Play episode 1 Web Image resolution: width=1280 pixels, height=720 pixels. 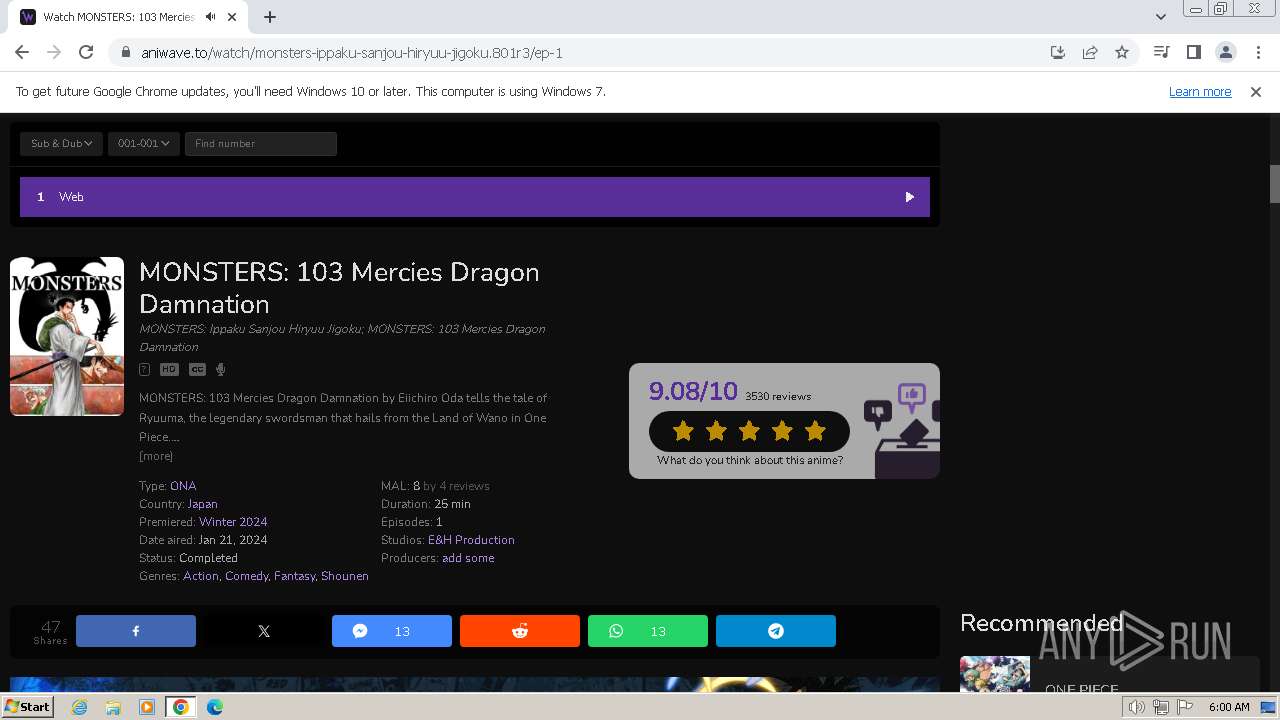click(x=475, y=197)
